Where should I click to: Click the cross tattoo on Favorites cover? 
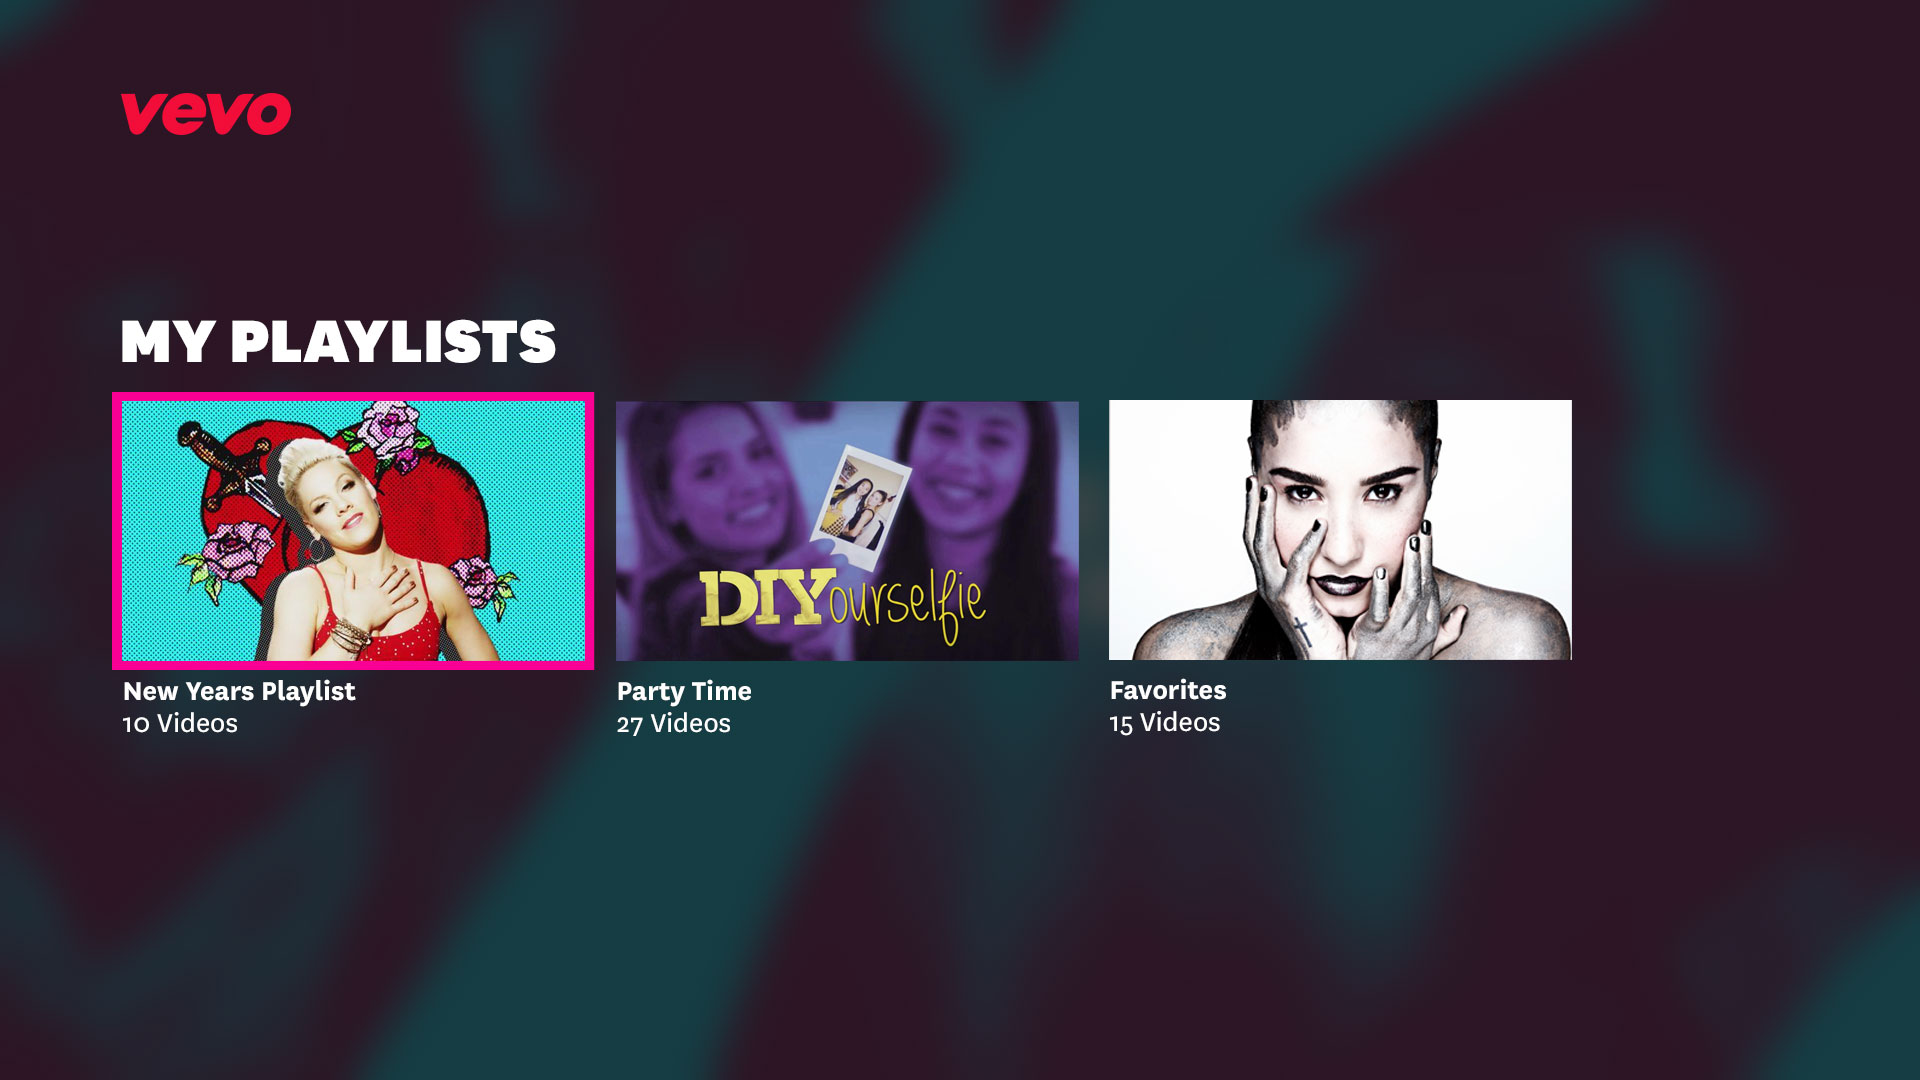[x=1302, y=630]
